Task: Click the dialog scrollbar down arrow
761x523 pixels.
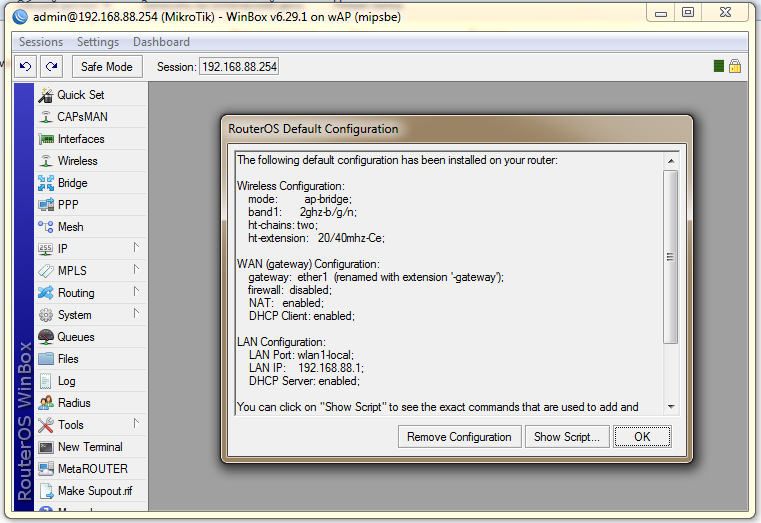Action: 670,406
